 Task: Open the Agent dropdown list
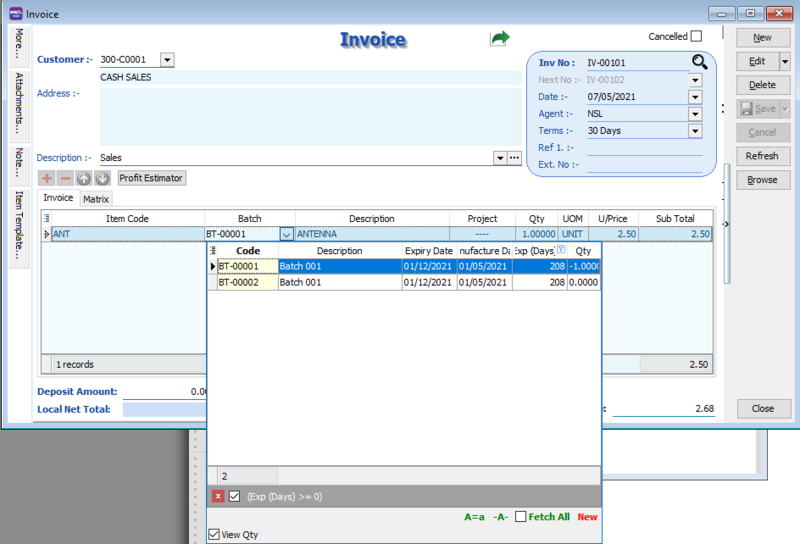(x=695, y=114)
